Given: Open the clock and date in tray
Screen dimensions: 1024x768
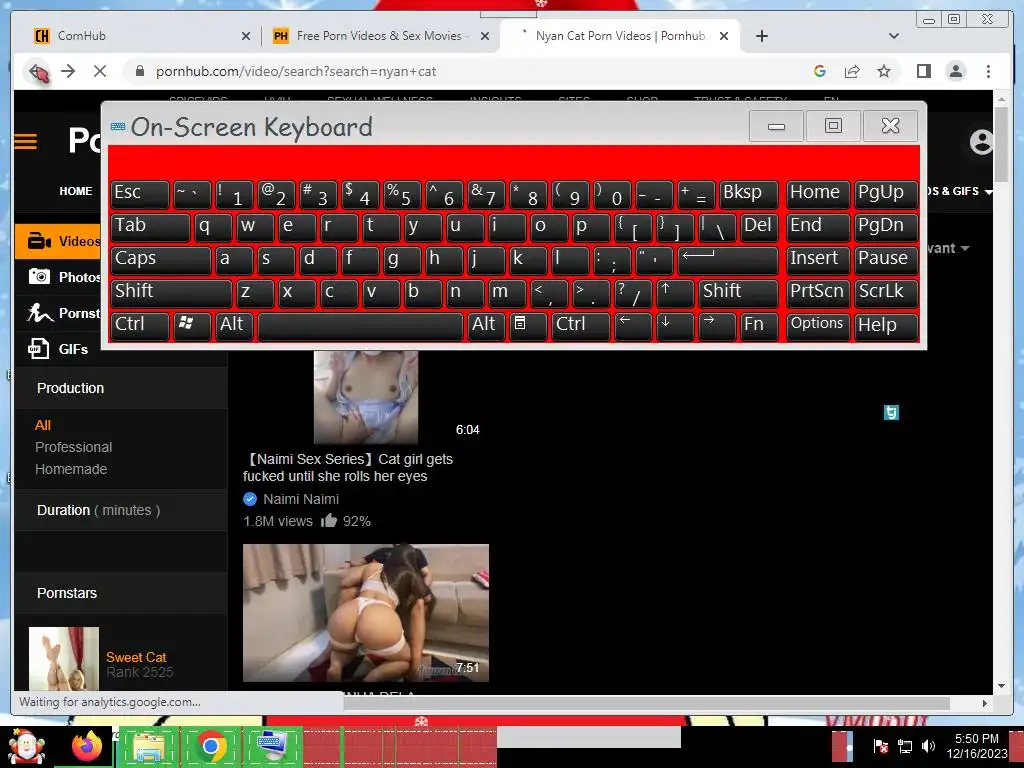Looking at the screenshot, I should click(x=977, y=746).
